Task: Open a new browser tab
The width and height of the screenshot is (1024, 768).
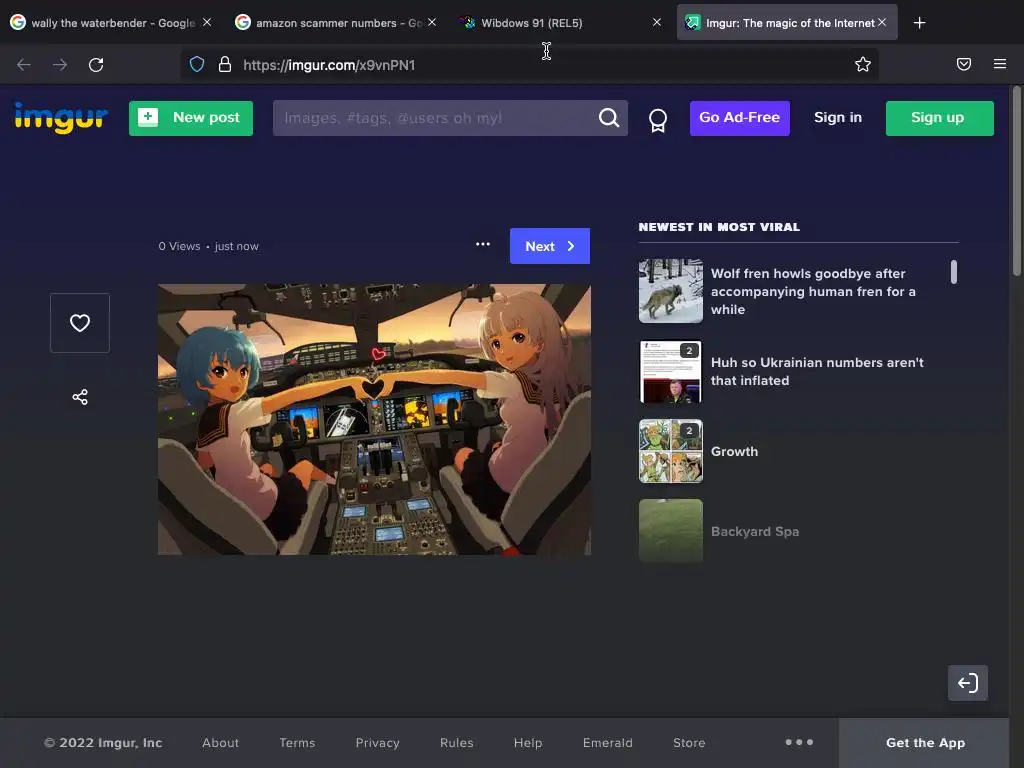Action: (x=920, y=23)
